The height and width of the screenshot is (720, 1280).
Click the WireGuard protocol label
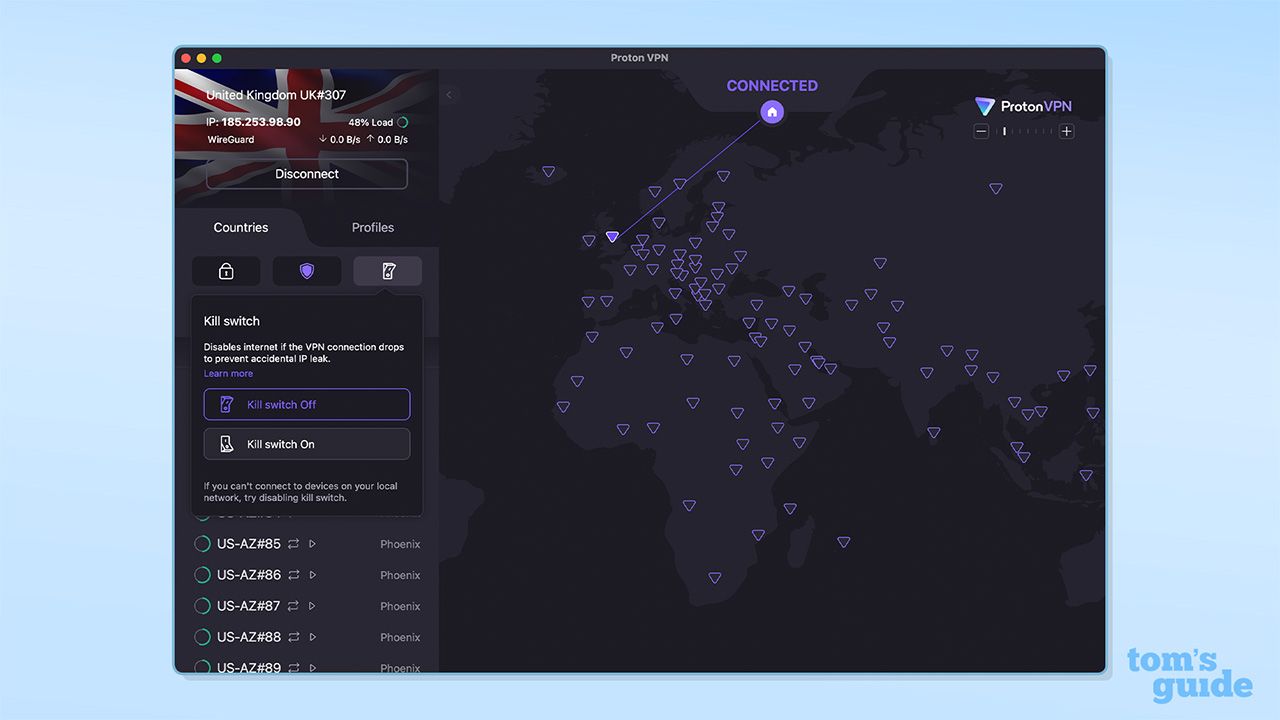click(231, 140)
